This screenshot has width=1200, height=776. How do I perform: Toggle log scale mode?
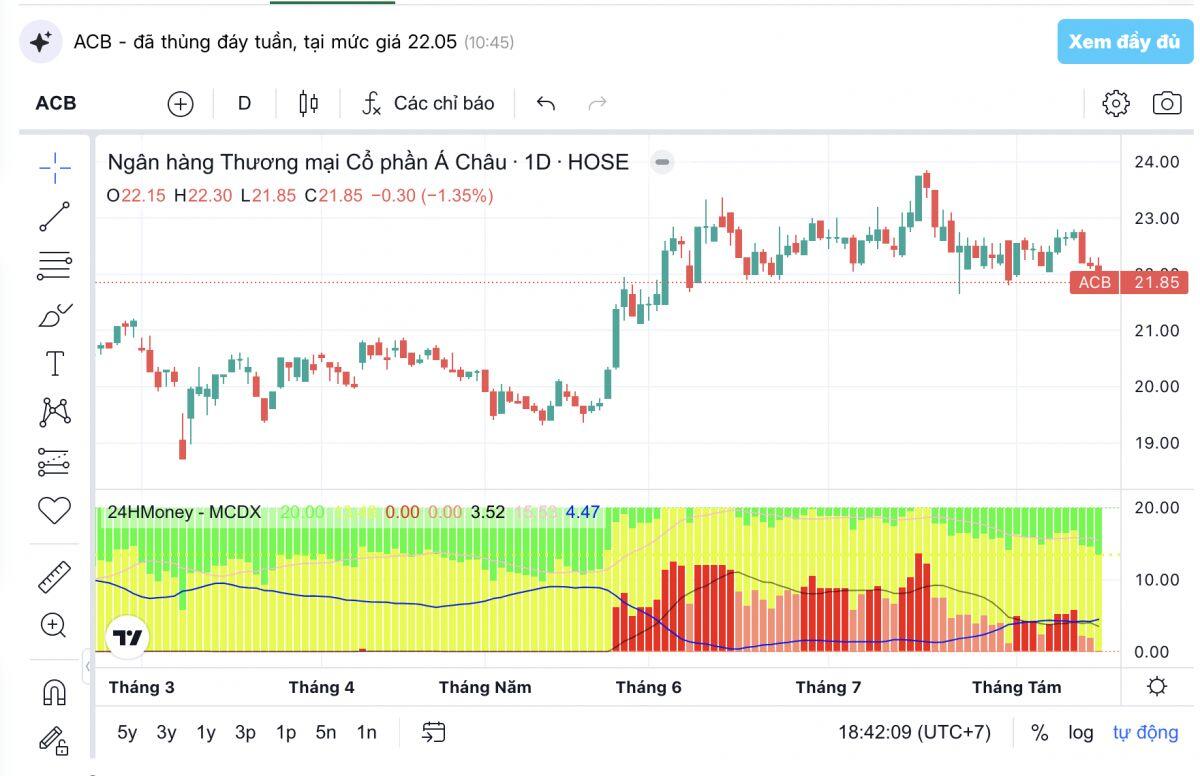click(x=1080, y=732)
